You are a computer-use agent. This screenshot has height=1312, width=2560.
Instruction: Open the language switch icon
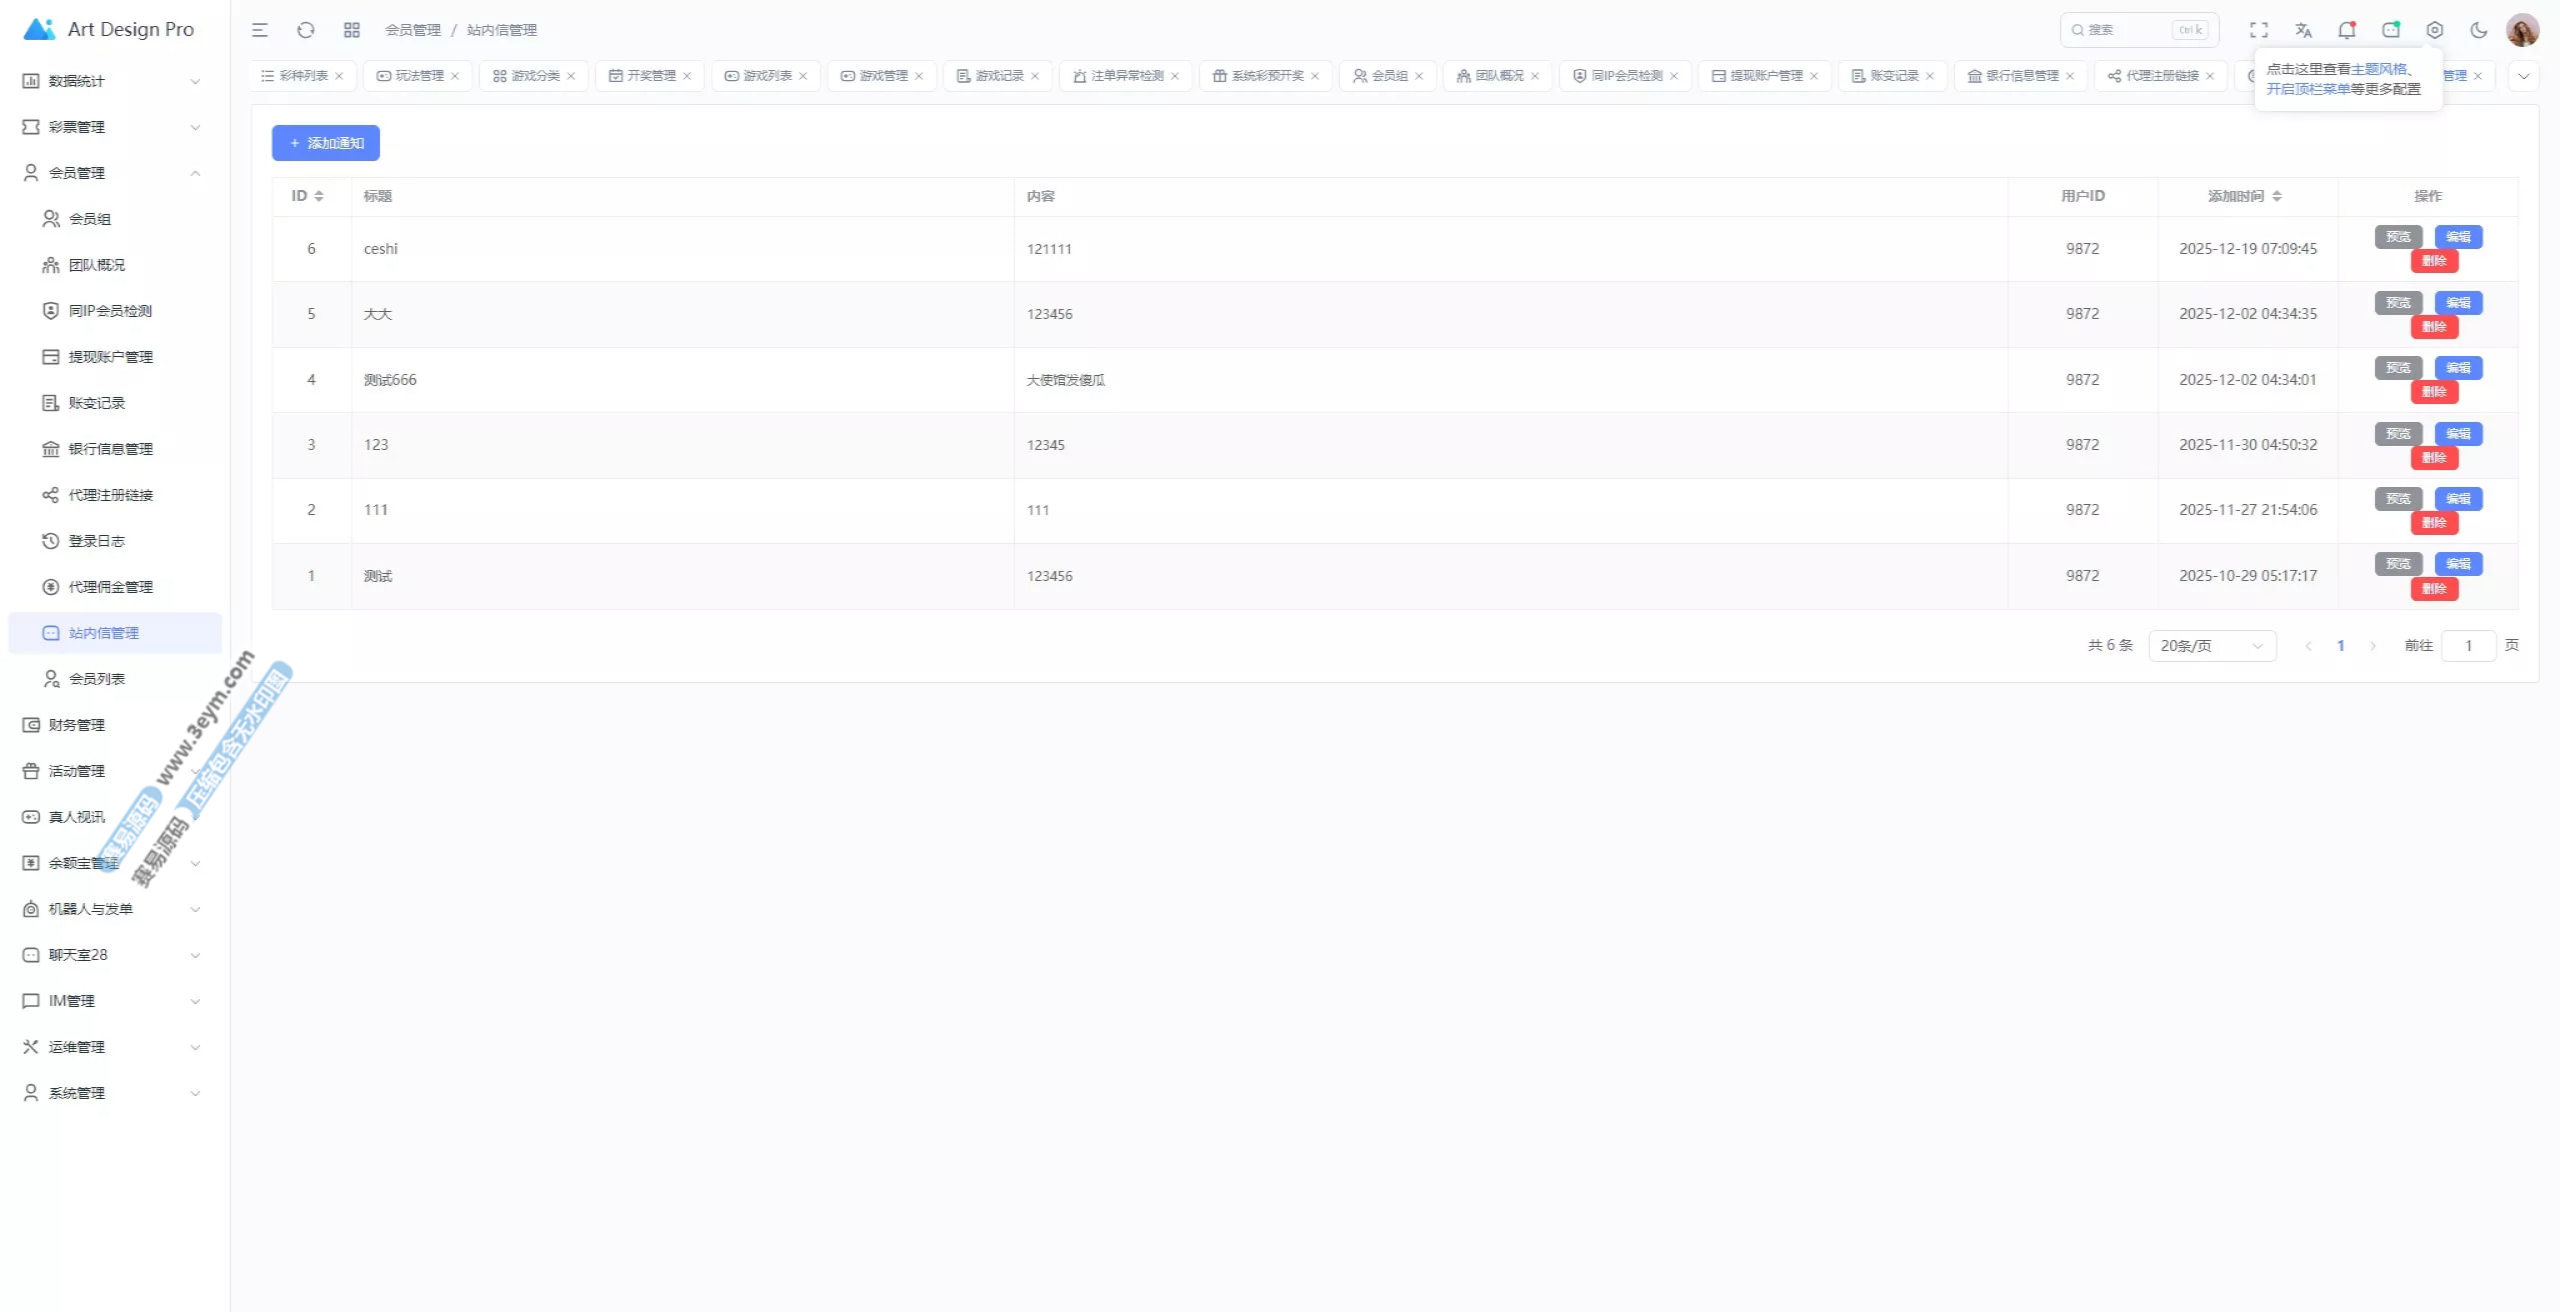2303,30
